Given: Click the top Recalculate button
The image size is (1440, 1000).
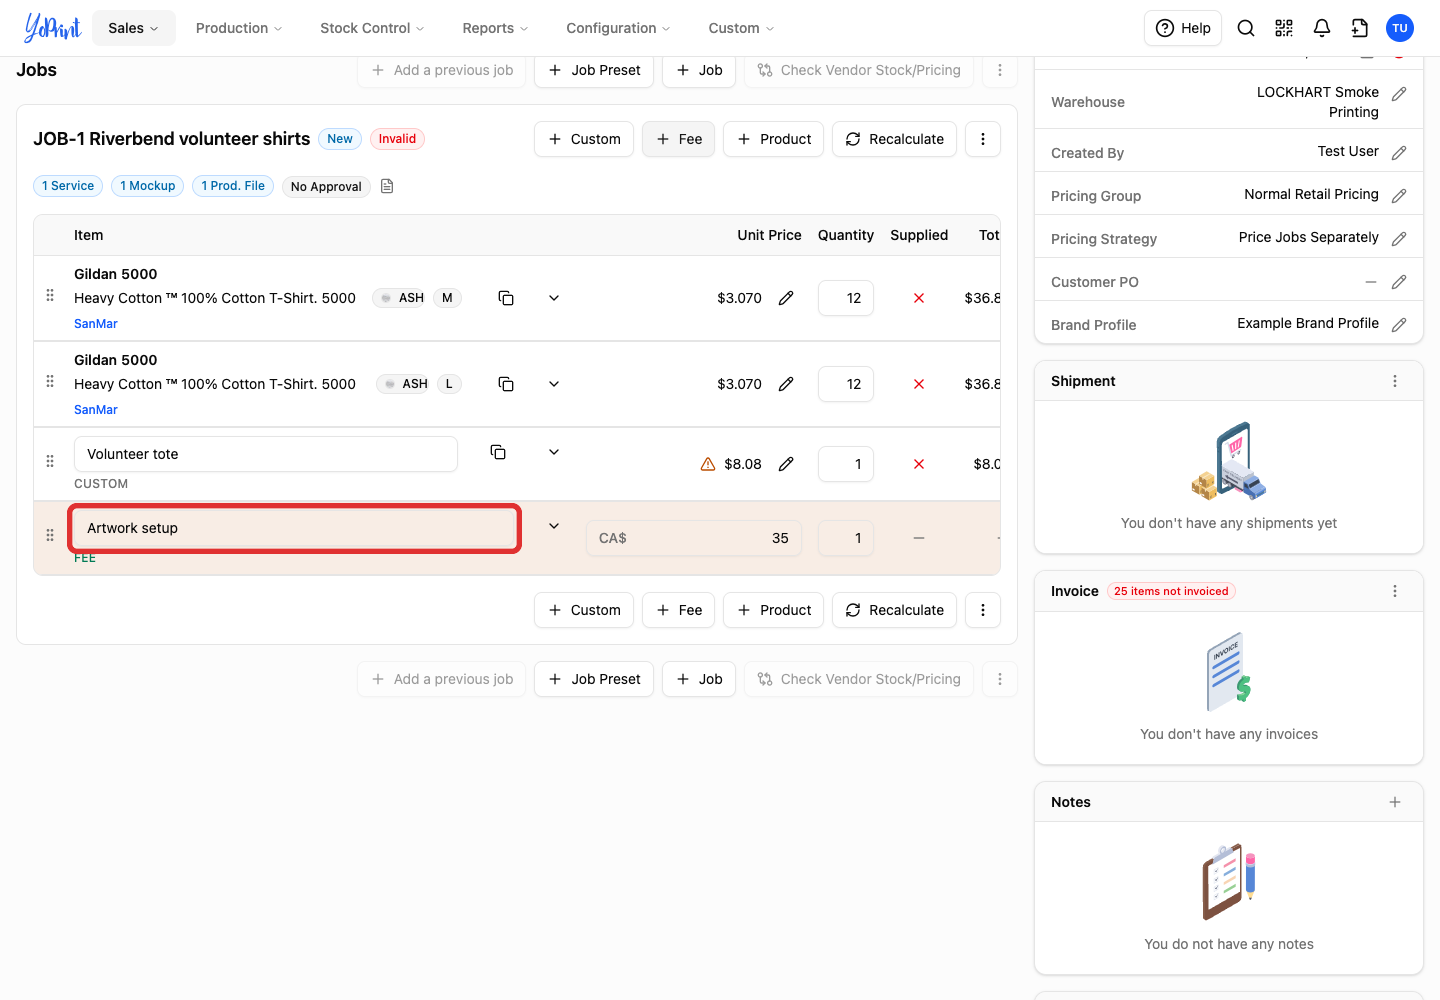Looking at the screenshot, I should 894,139.
